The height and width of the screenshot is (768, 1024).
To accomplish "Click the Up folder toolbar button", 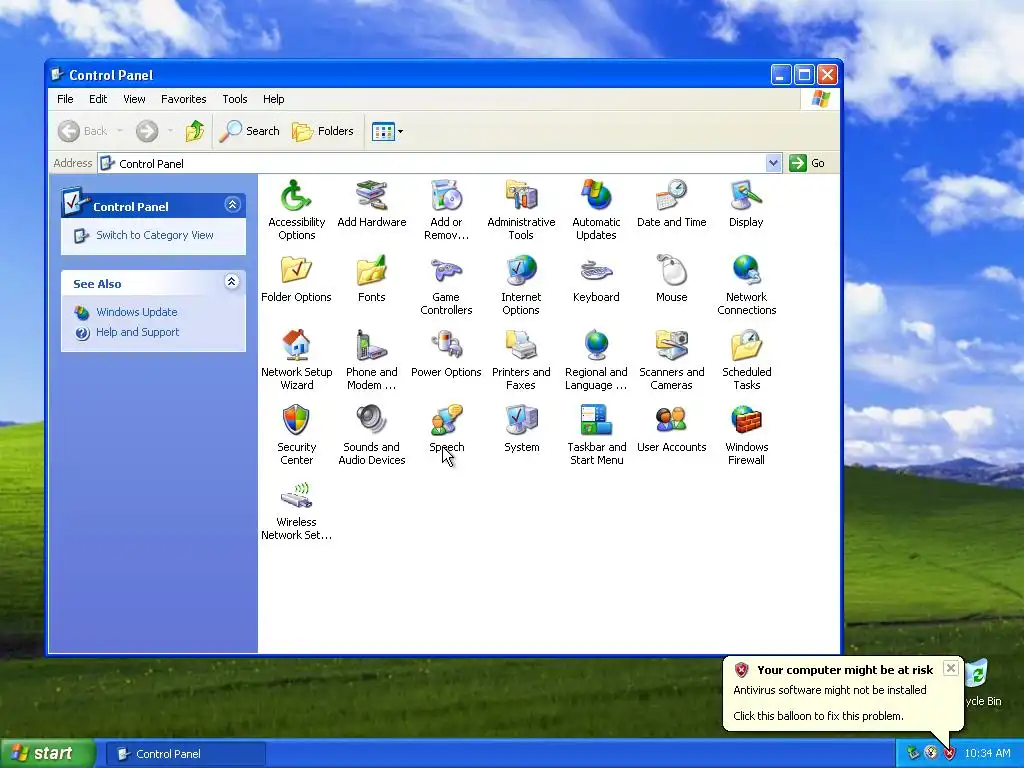I will click(x=195, y=131).
